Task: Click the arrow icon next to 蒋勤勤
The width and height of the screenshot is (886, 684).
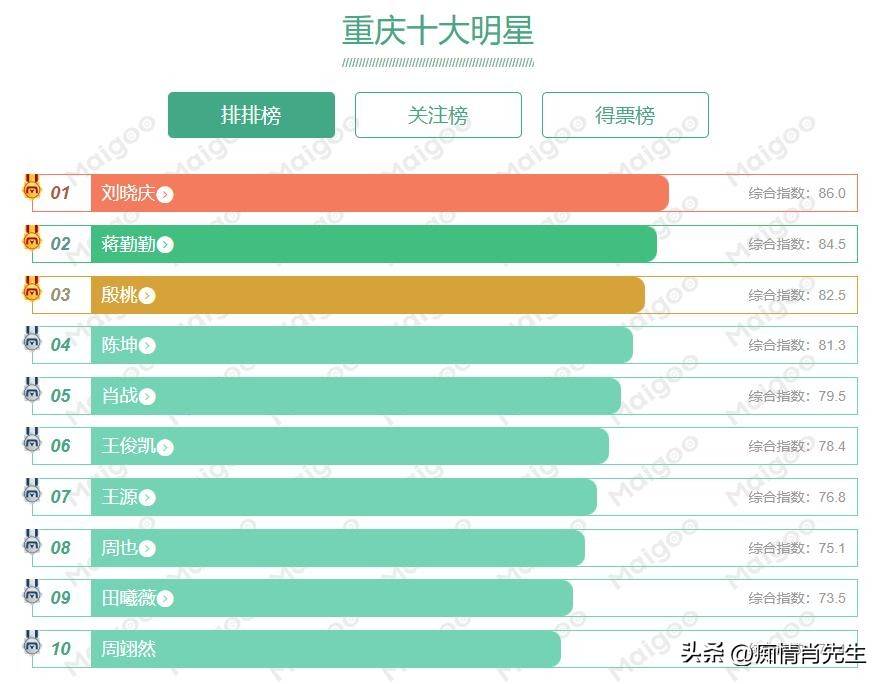Action: coord(165,245)
